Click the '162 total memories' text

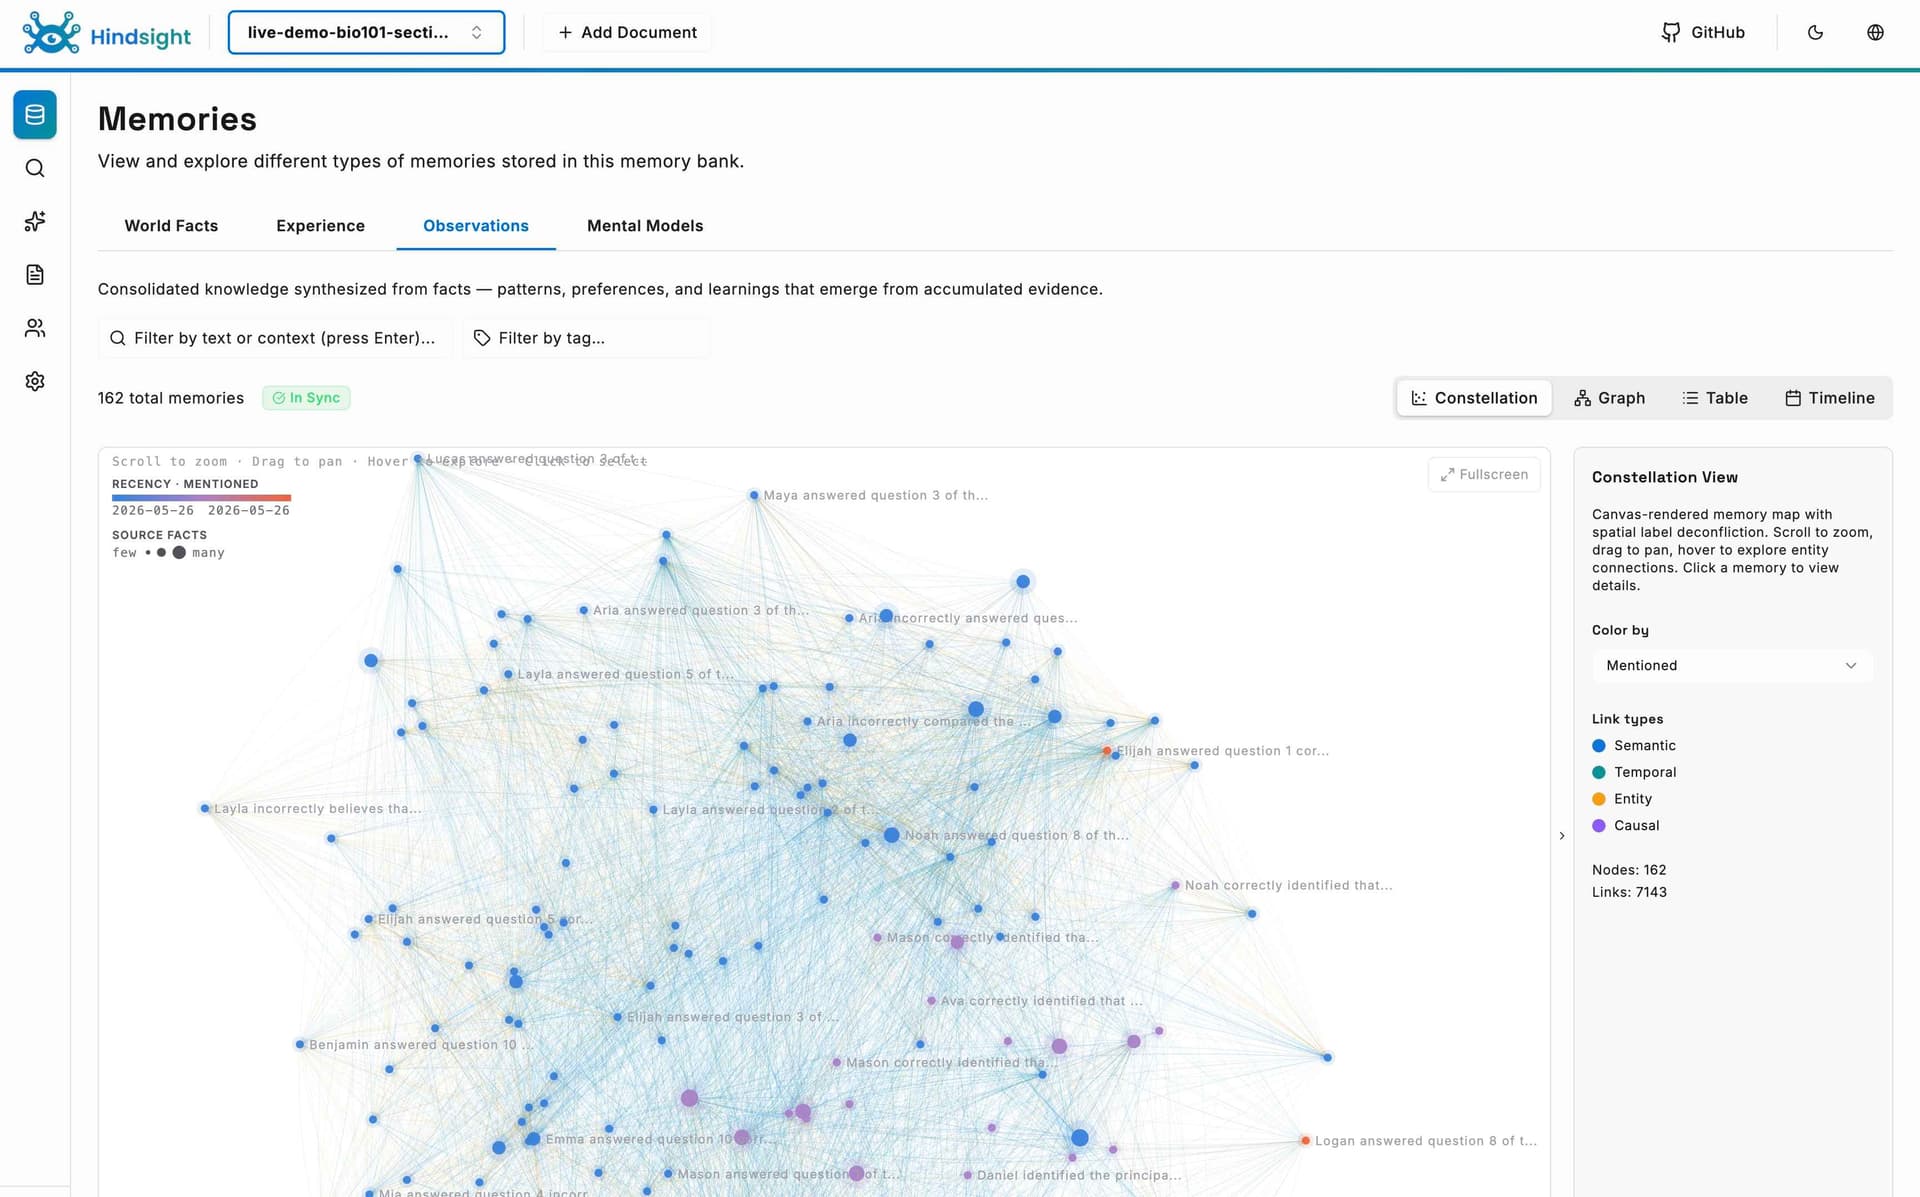[x=171, y=398]
